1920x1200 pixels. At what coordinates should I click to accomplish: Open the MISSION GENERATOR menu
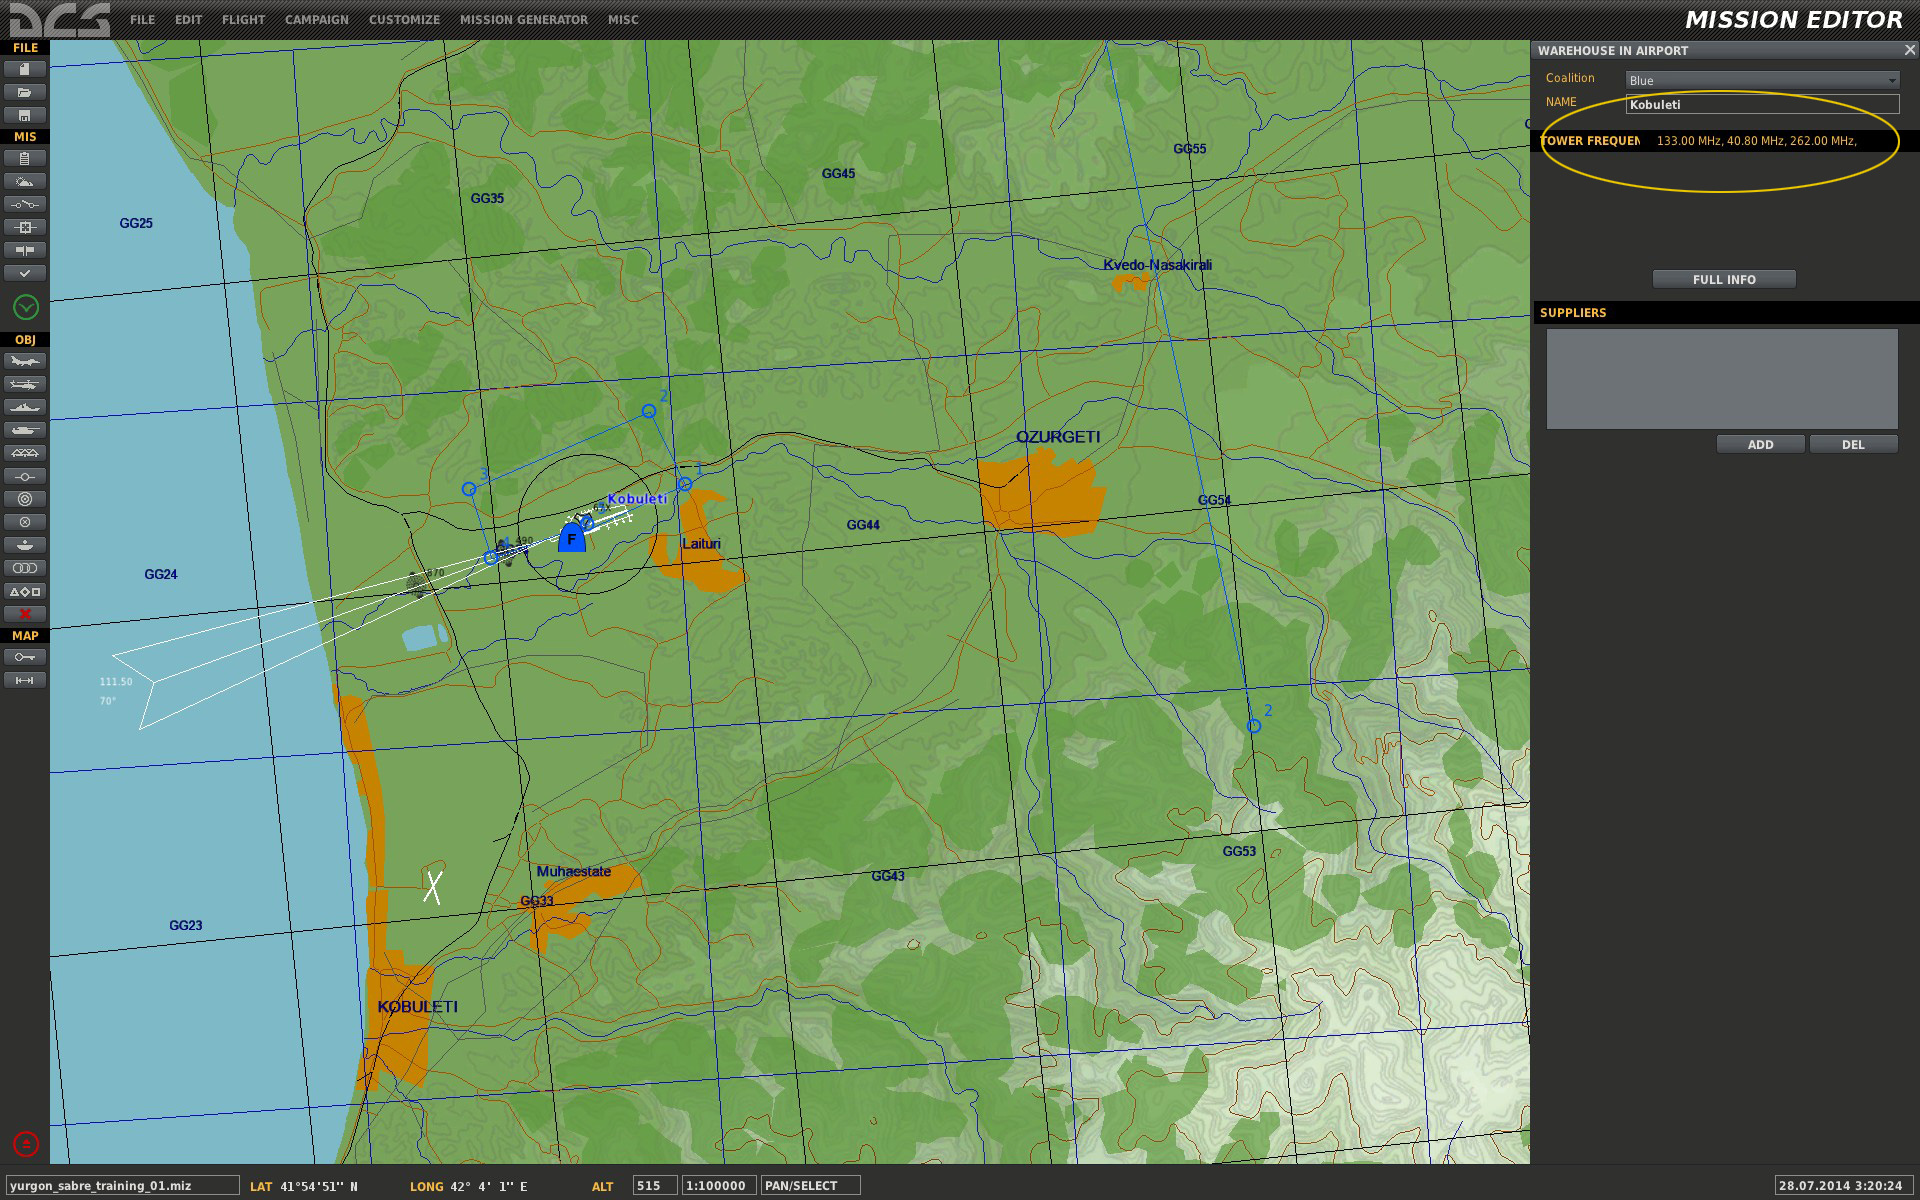[524, 20]
